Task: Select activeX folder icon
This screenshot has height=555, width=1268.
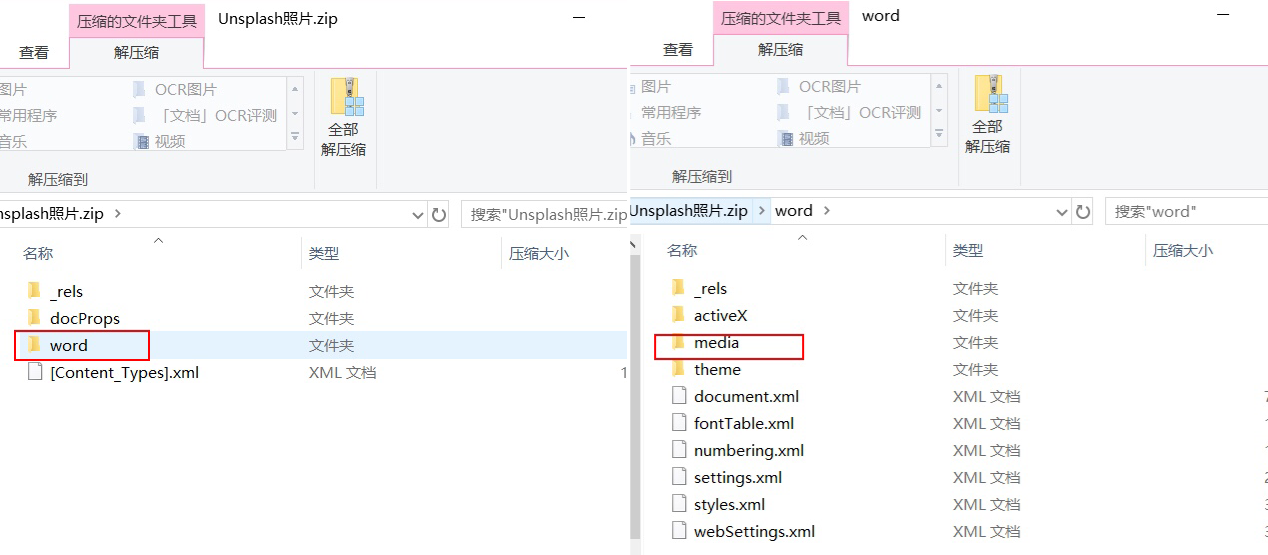Action: (679, 315)
